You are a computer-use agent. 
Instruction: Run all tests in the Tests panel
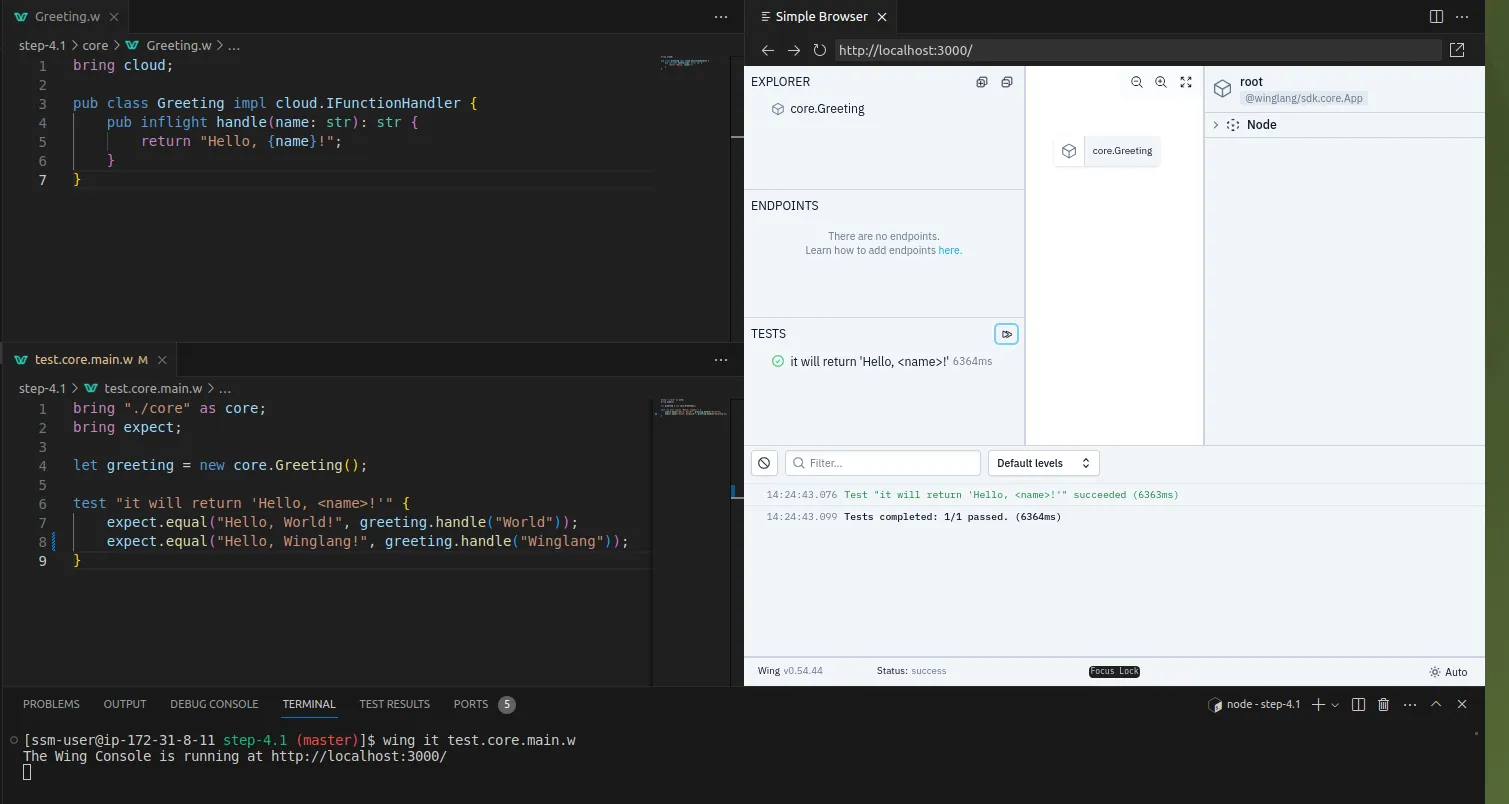point(1006,334)
